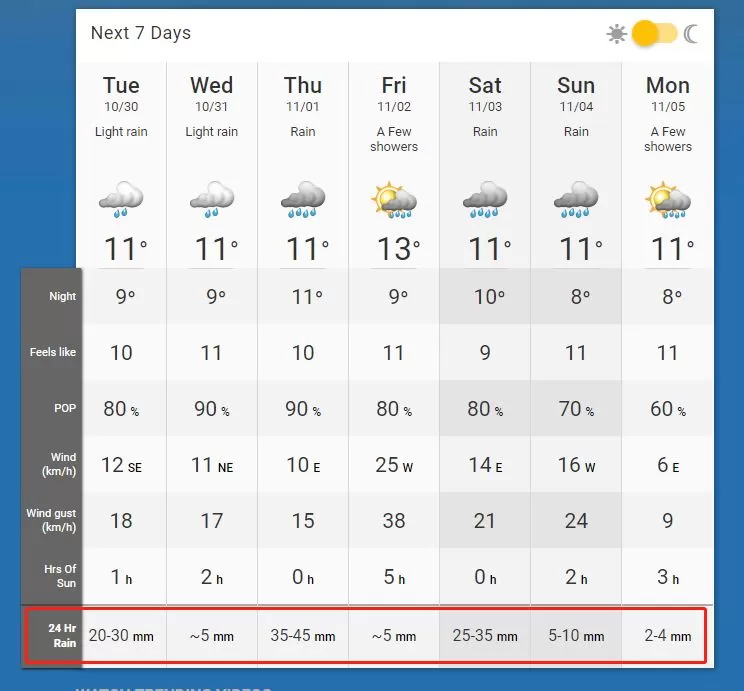Click the Wind (km/h) row label
This screenshot has width=744, height=691.
59,464
